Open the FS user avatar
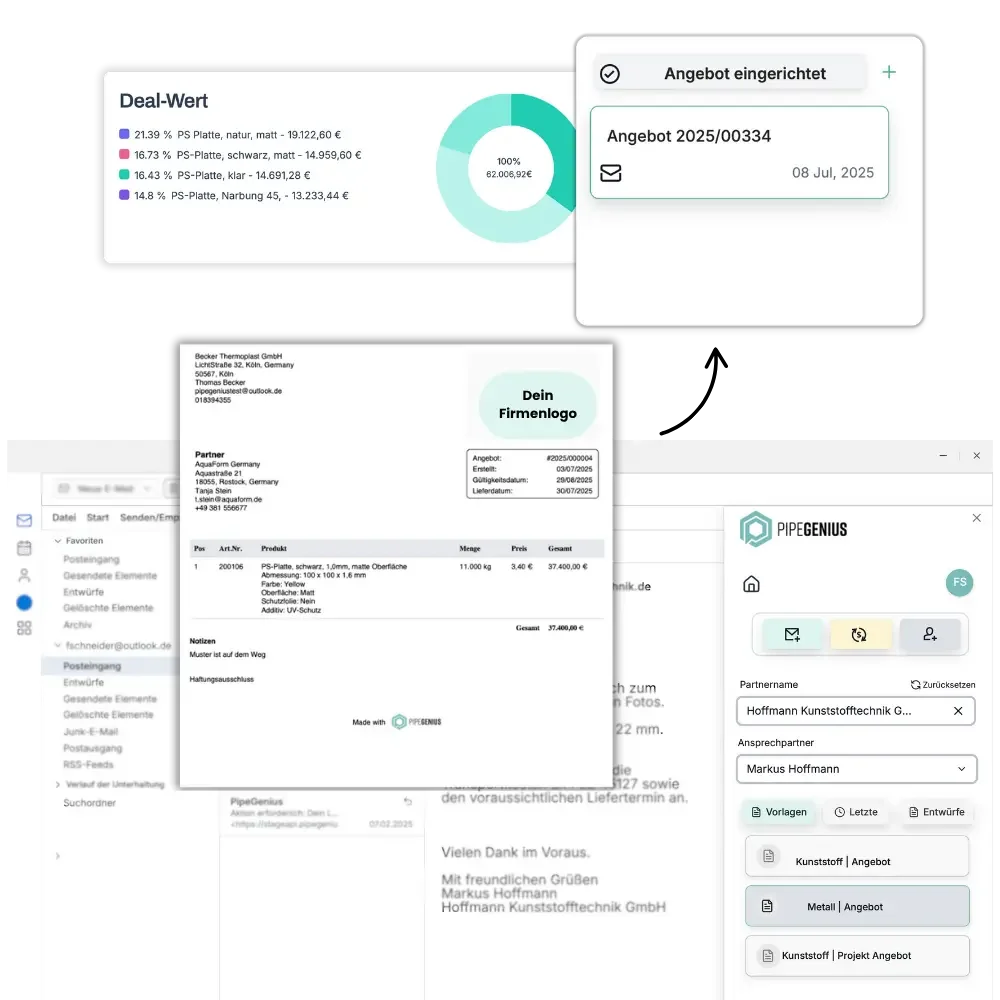This screenshot has height=1000, width=1000. (959, 582)
